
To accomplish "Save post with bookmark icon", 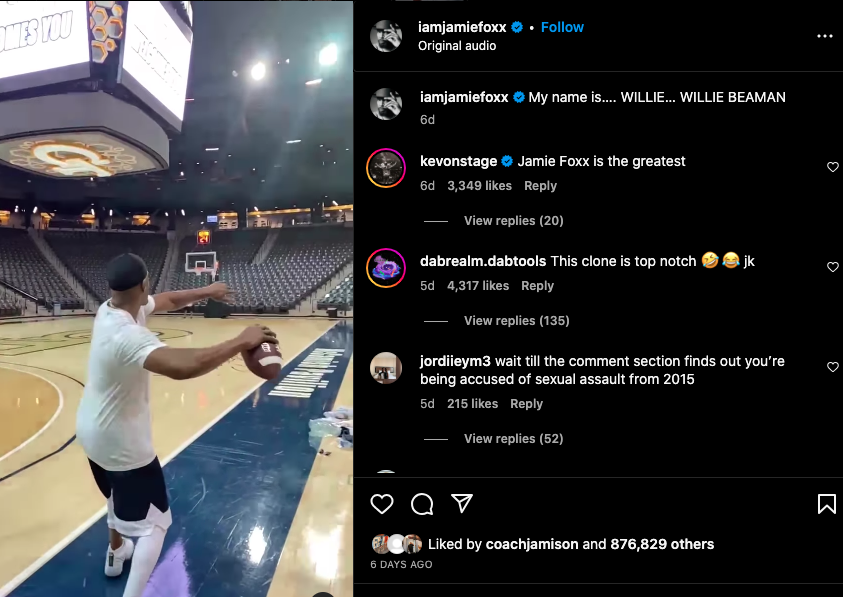I will tap(826, 504).
